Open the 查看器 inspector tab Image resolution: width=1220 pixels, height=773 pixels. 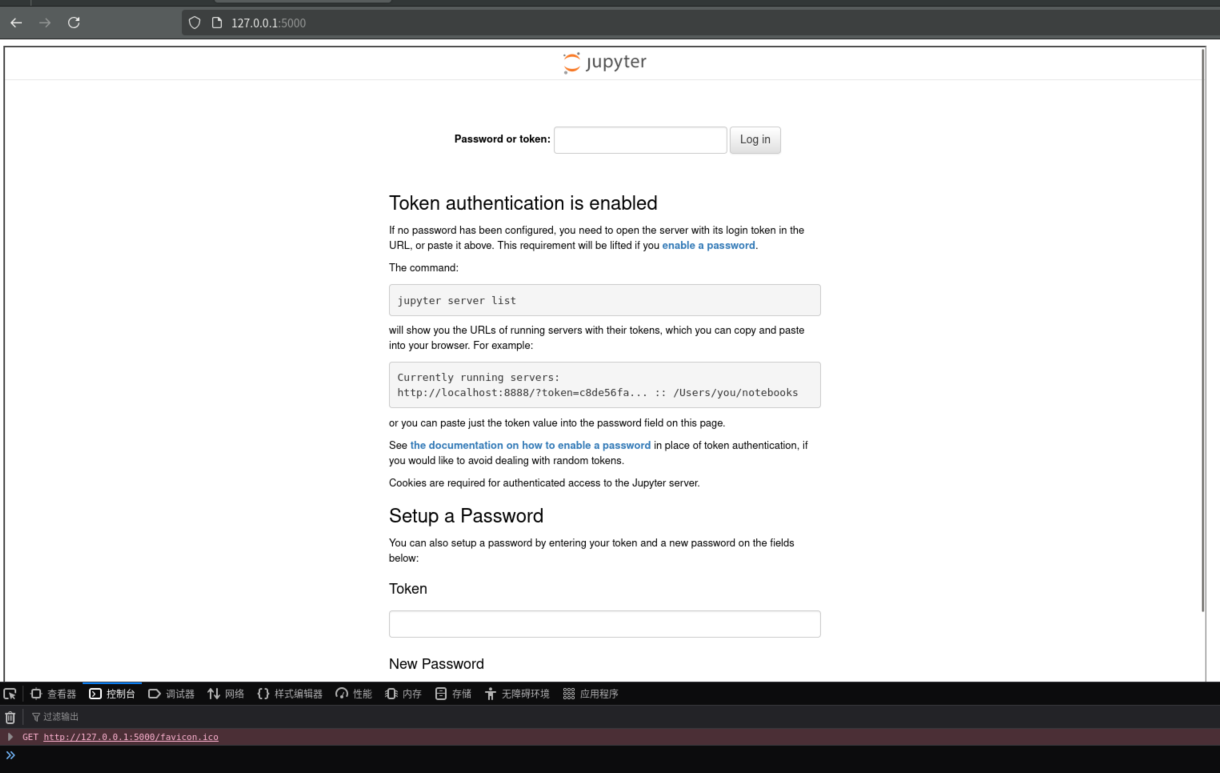tap(53, 693)
